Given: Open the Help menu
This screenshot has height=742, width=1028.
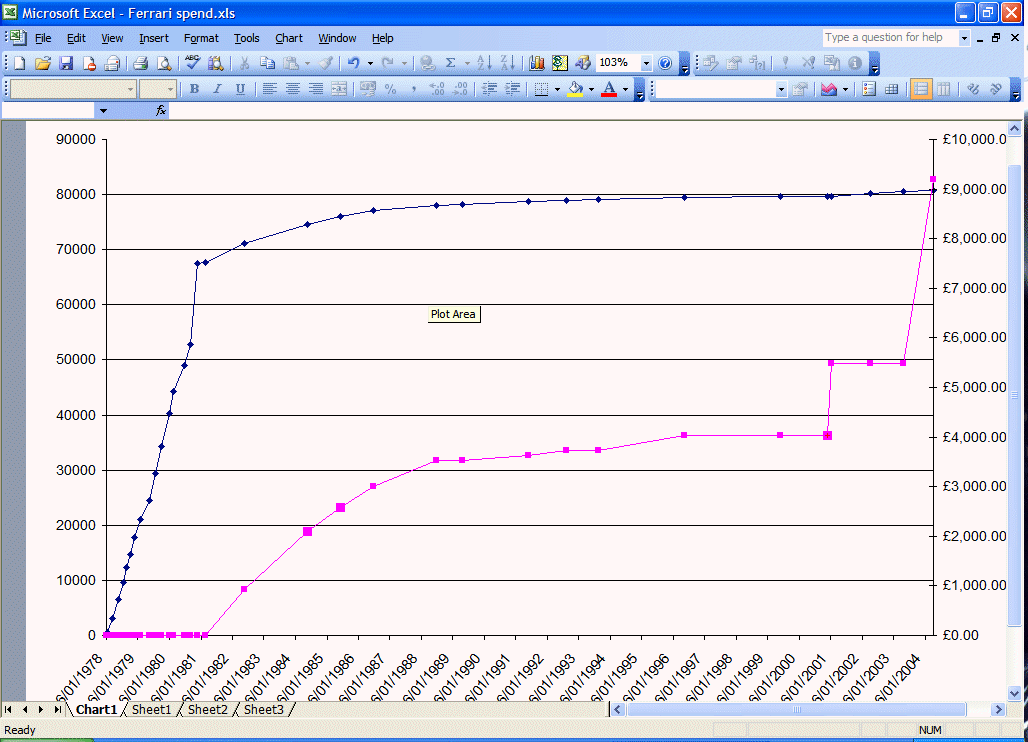Looking at the screenshot, I should [x=382, y=38].
